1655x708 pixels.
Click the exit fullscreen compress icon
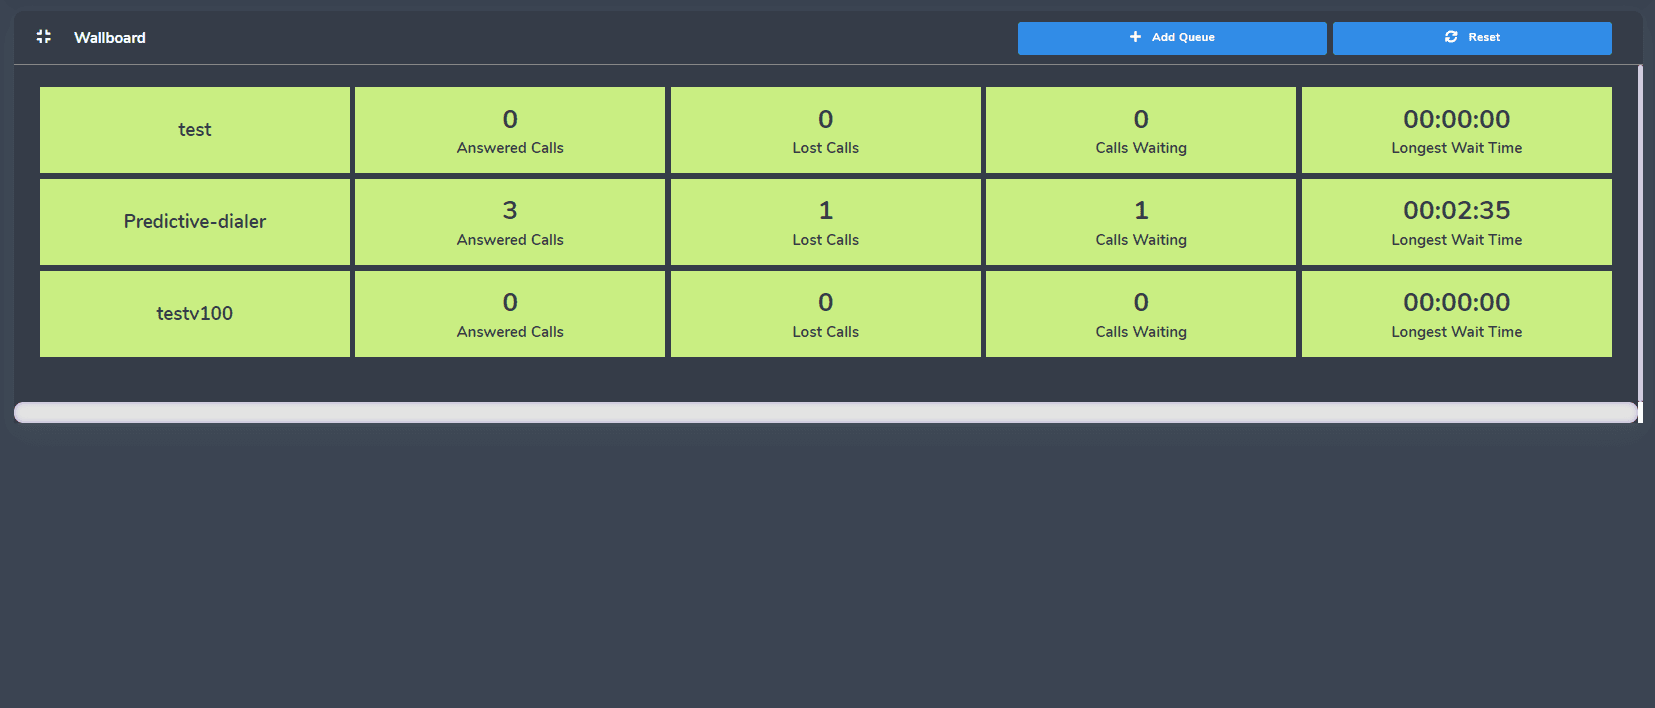[x=43, y=37]
